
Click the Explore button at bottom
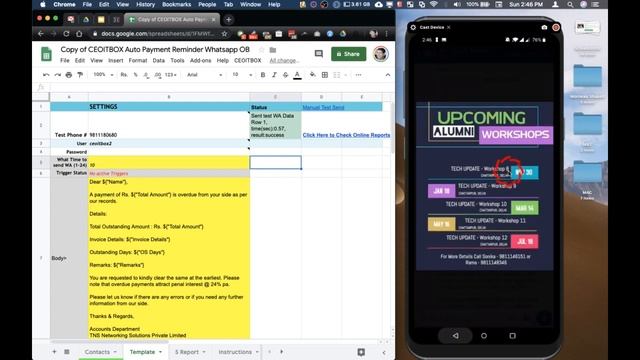click(x=361, y=352)
